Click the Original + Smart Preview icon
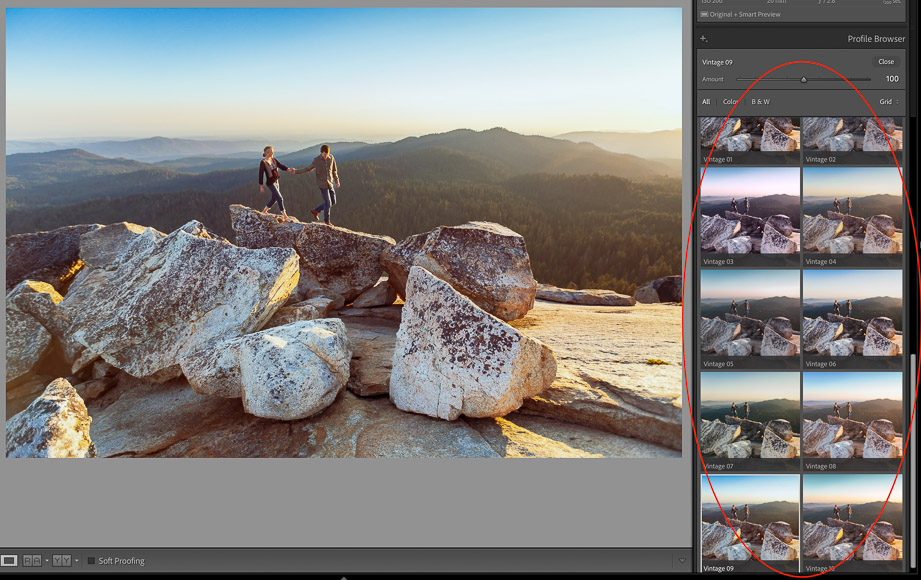Viewport: 921px width, 580px height. click(704, 14)
